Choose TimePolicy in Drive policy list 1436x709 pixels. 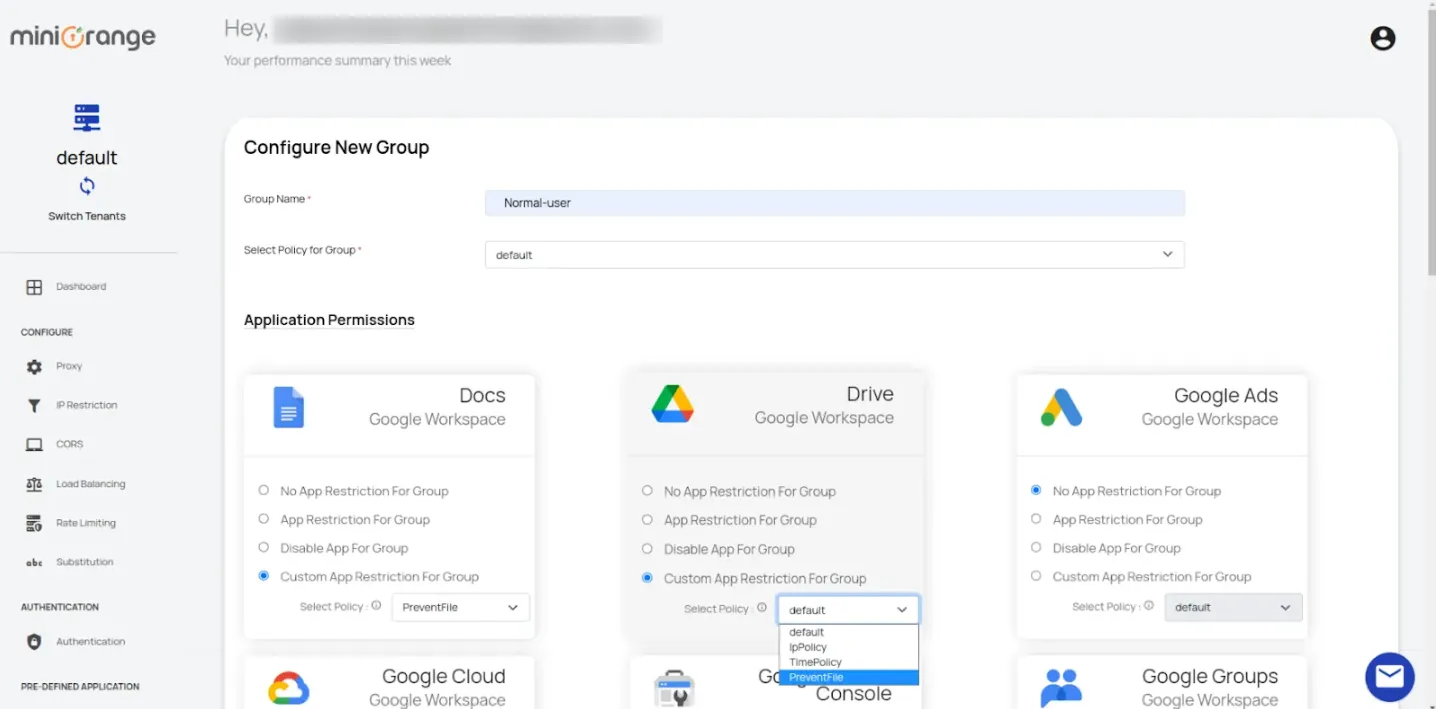pyautogui.click(x=848, y=662)
